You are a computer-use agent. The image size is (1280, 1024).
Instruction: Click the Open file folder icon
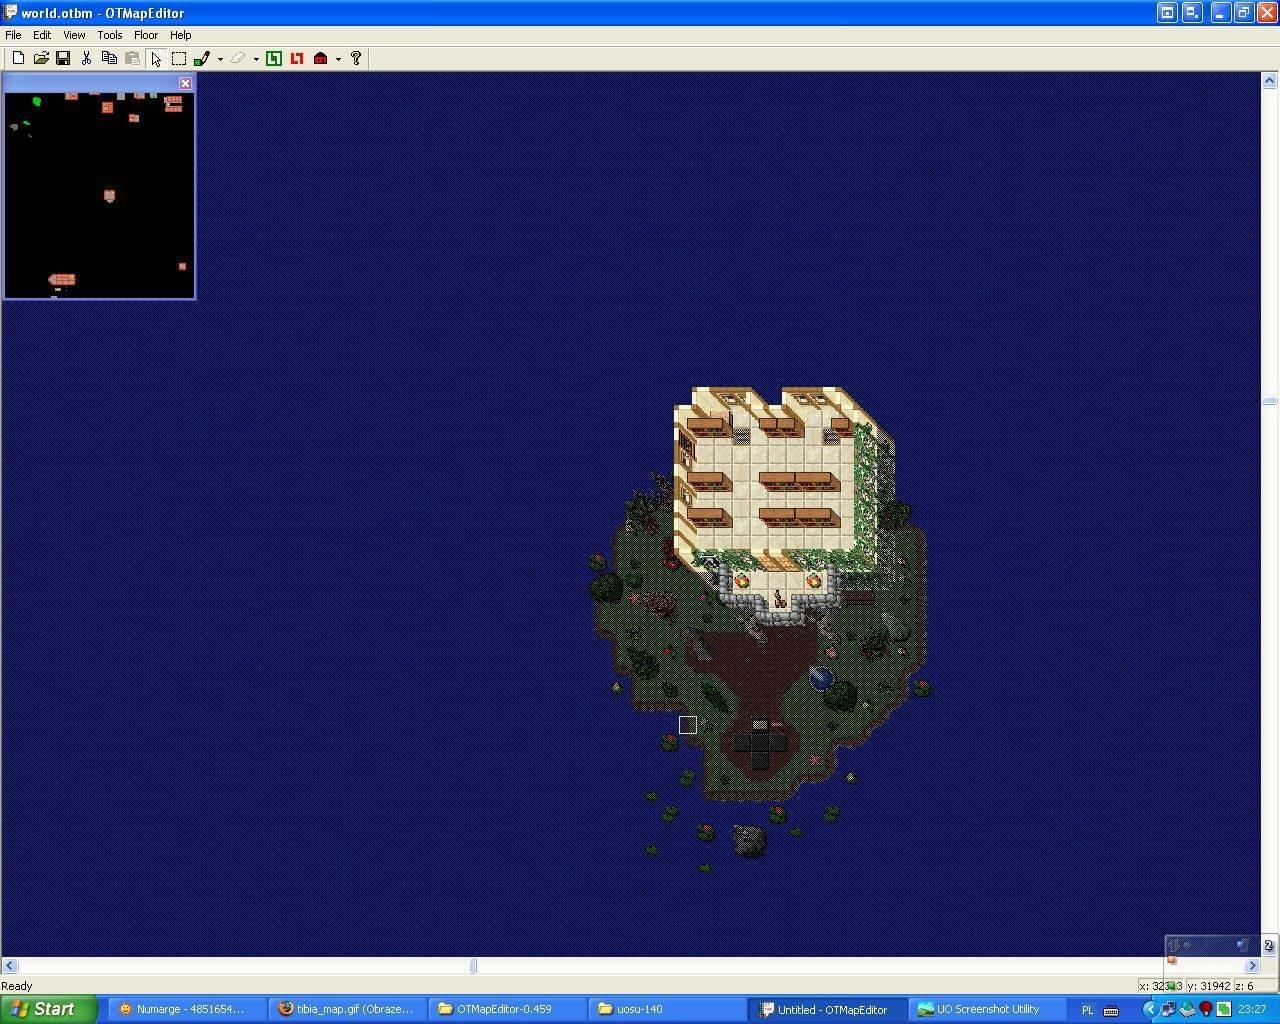point(41,58)
